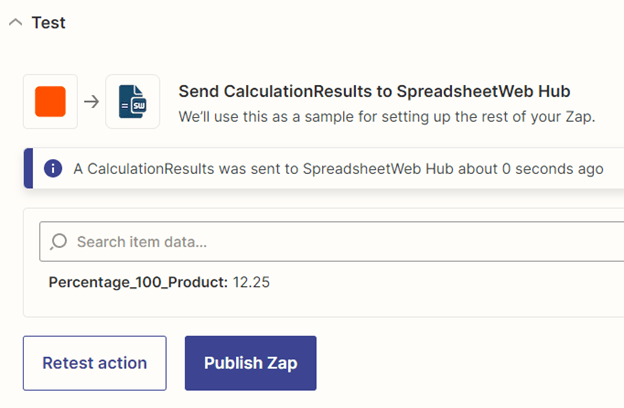Select the Percentage_100_Product field label
Screen dimensions: 624x408
(x=138, y=282)
